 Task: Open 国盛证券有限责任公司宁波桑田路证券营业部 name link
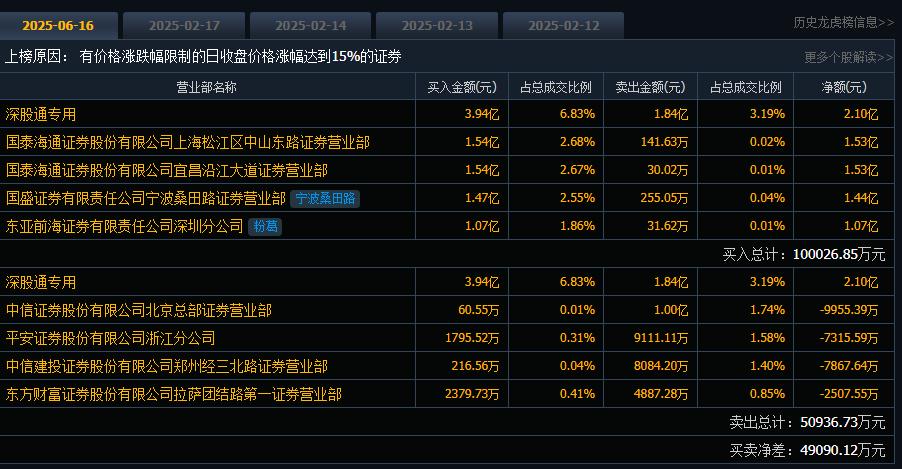(x=146, y=199)
